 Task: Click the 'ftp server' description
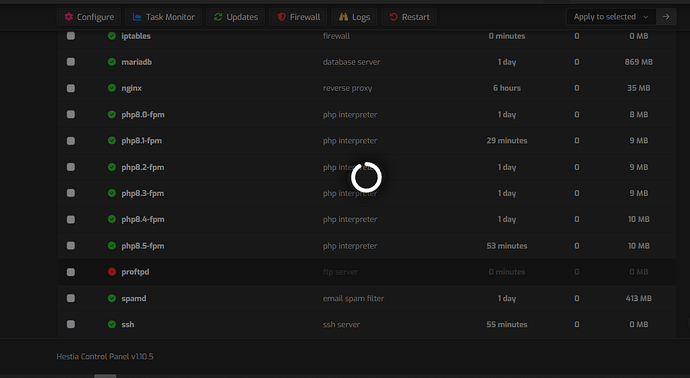coord(340,272)
